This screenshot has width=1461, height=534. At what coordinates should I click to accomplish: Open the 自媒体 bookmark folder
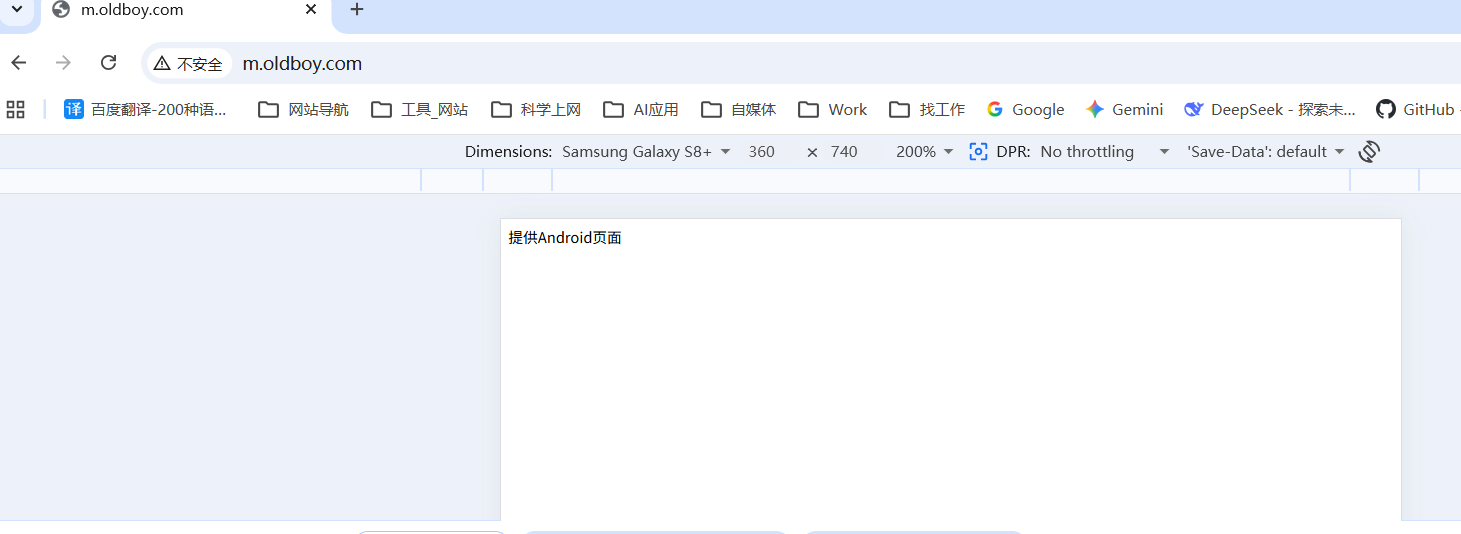click(739, 110)
